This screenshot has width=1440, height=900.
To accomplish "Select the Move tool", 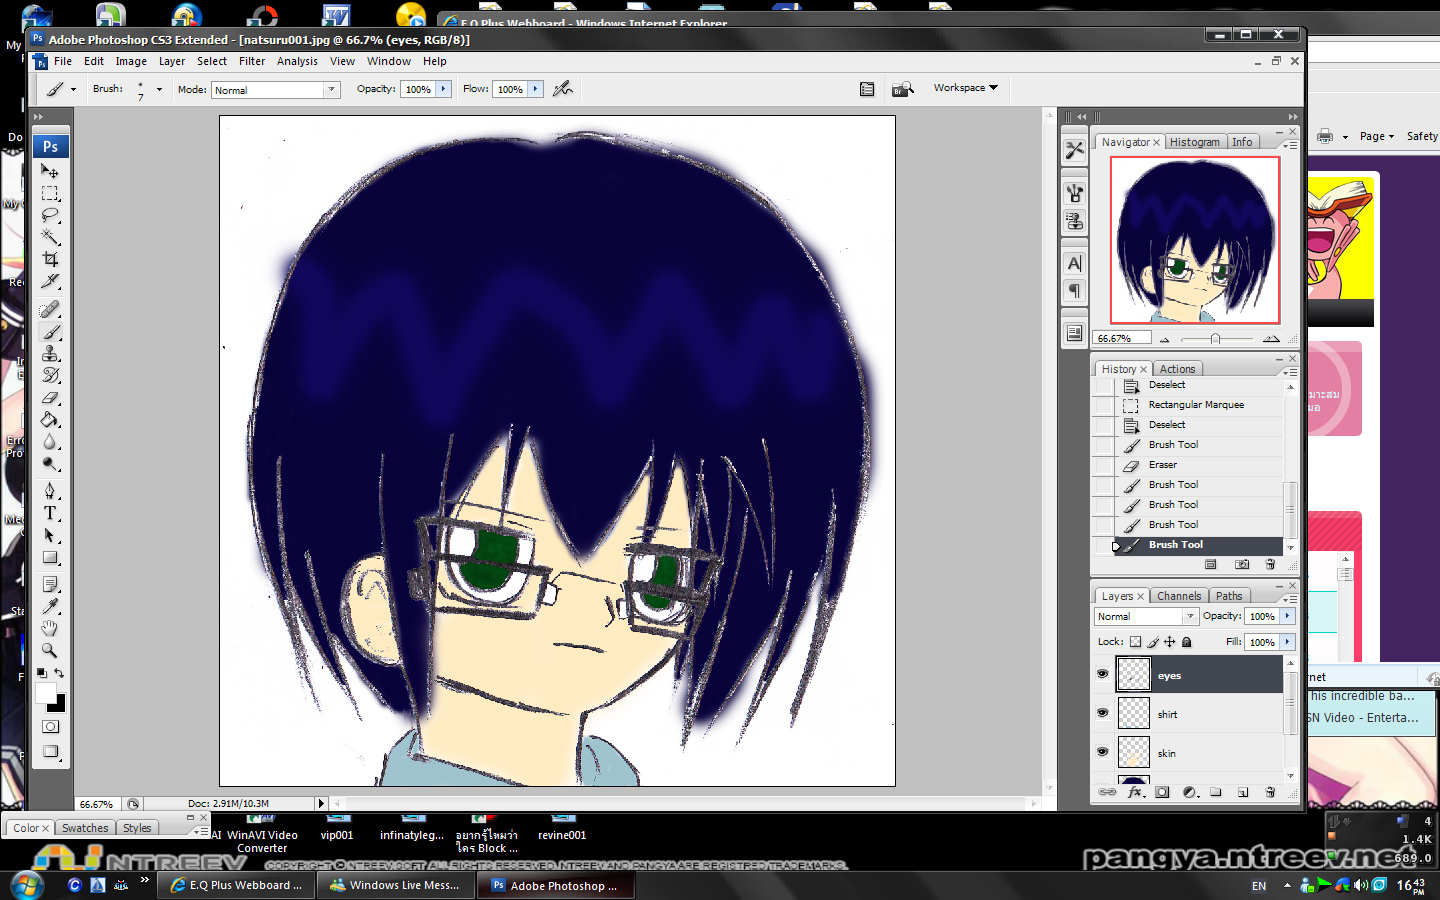I will [50, 171].
